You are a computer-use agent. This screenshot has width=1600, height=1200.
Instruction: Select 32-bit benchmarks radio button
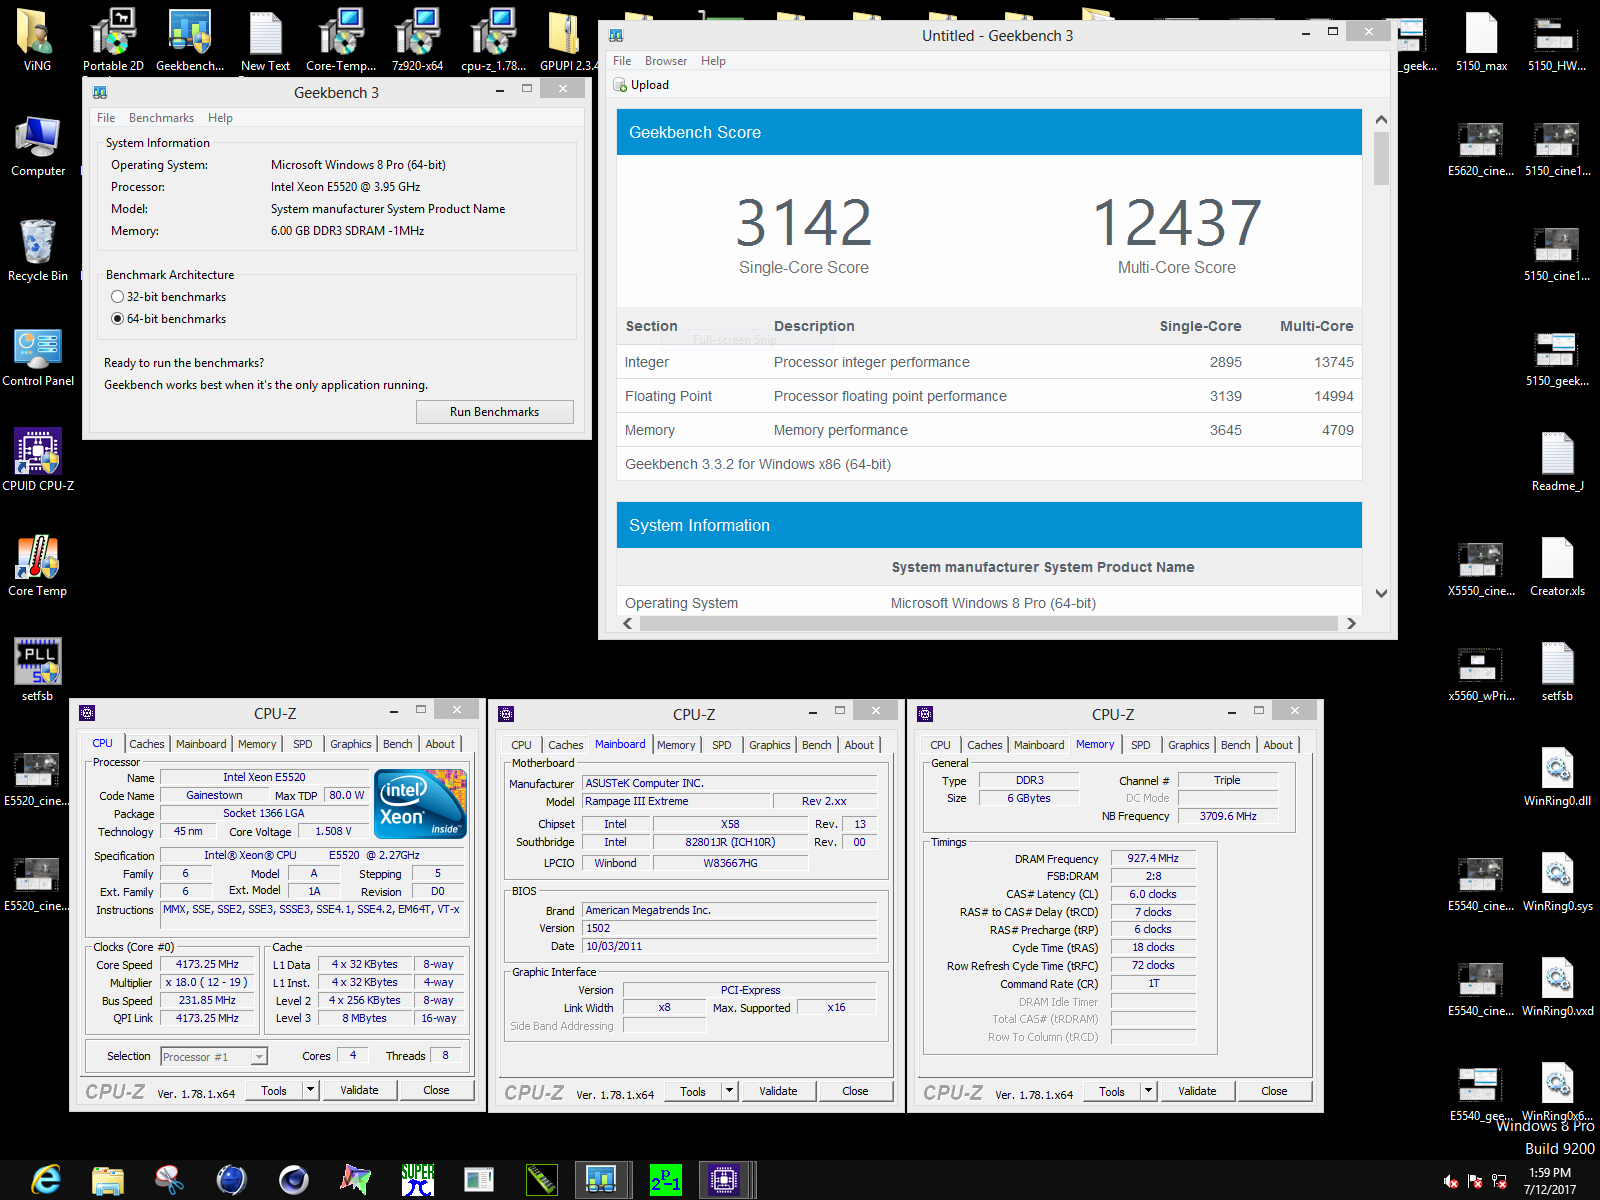click(x=118, y=297)
